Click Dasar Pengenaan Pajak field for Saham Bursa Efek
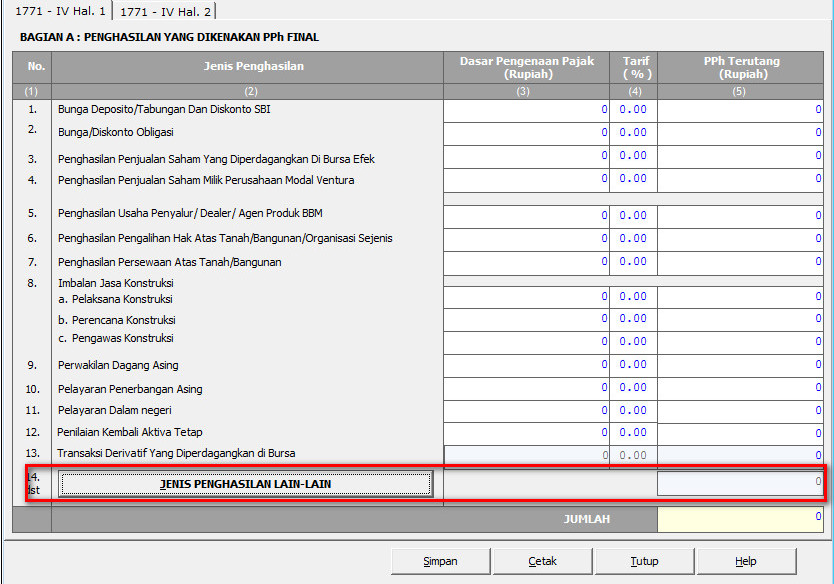This screenshot has width=834, height=584. tap(526, 157)
